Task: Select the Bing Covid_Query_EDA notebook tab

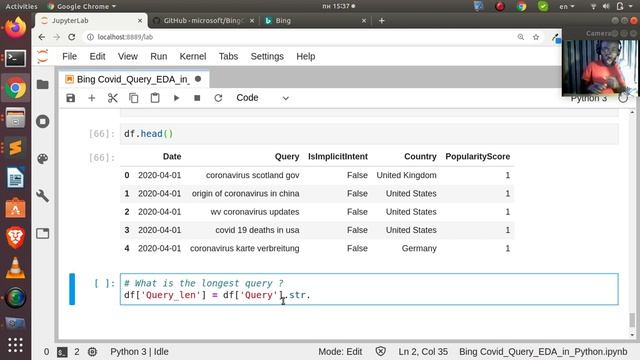Action: click(134, 79)
